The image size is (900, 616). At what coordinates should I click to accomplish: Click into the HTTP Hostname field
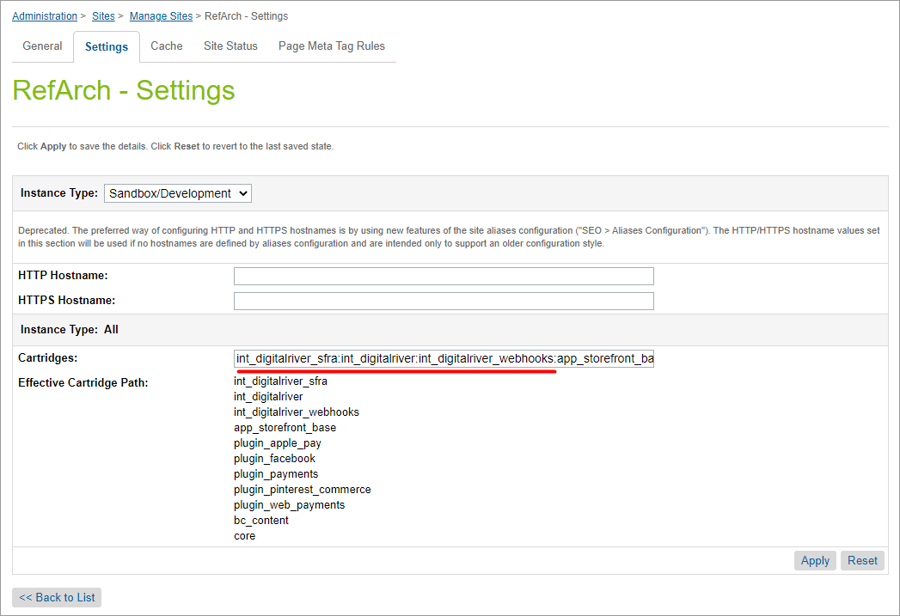[x=443, y=276]
